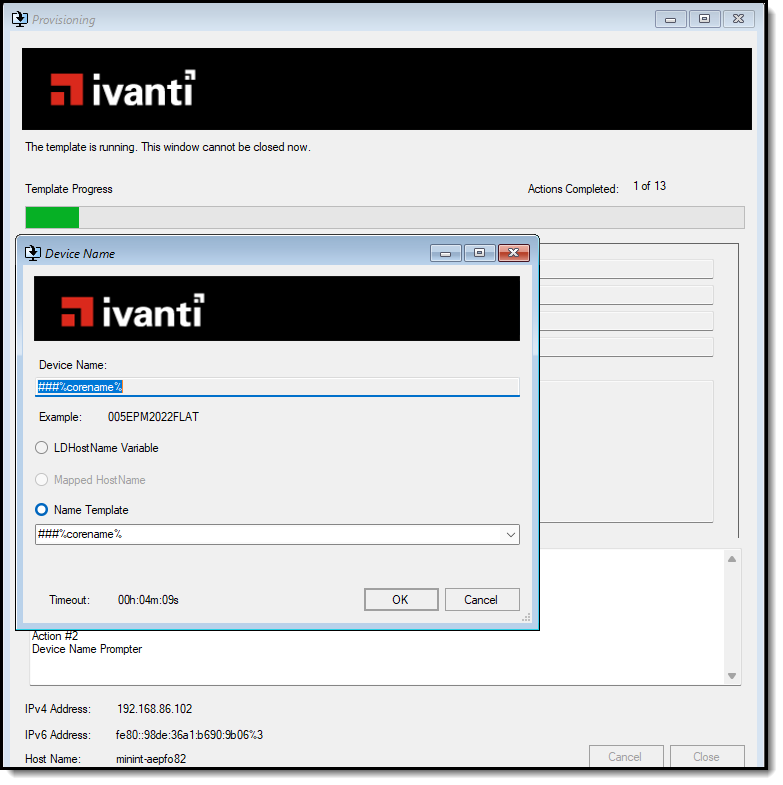783x785 pixels.
Task: Maximize the Device Name dialog
Action: [x=479, y=253]
